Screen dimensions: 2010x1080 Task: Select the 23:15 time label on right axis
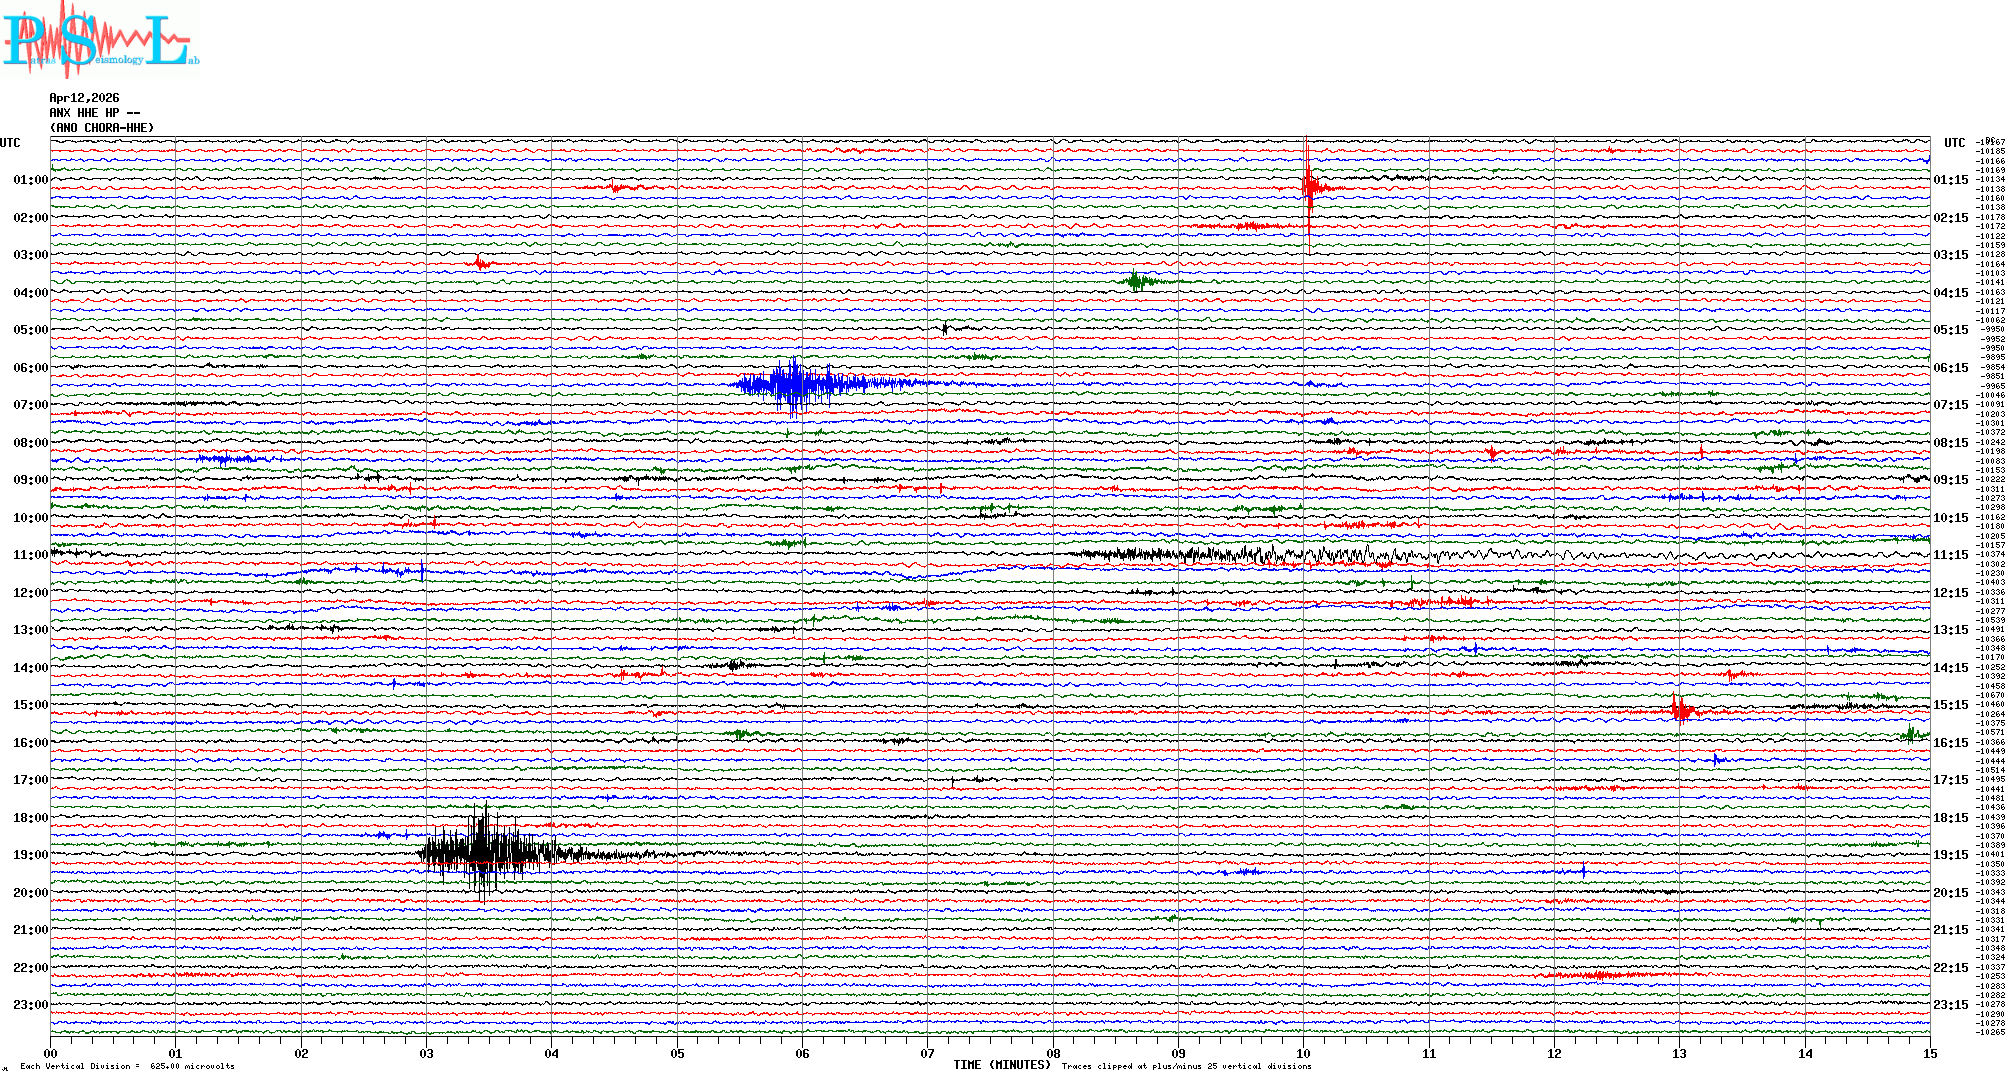click(x=1950, y=1005)
